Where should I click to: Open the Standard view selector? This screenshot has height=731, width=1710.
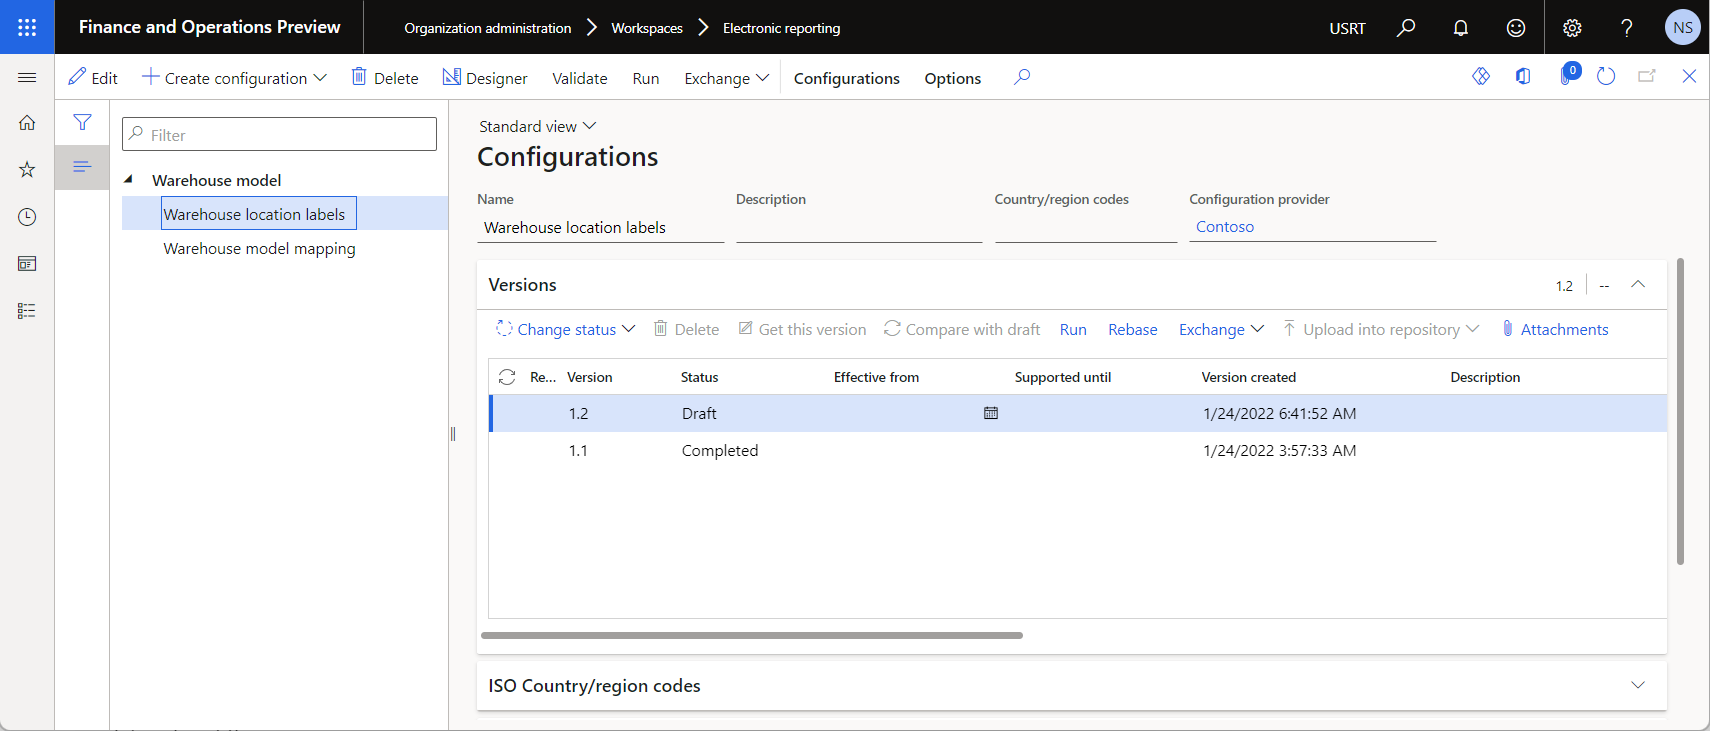(x=537, y=126)
